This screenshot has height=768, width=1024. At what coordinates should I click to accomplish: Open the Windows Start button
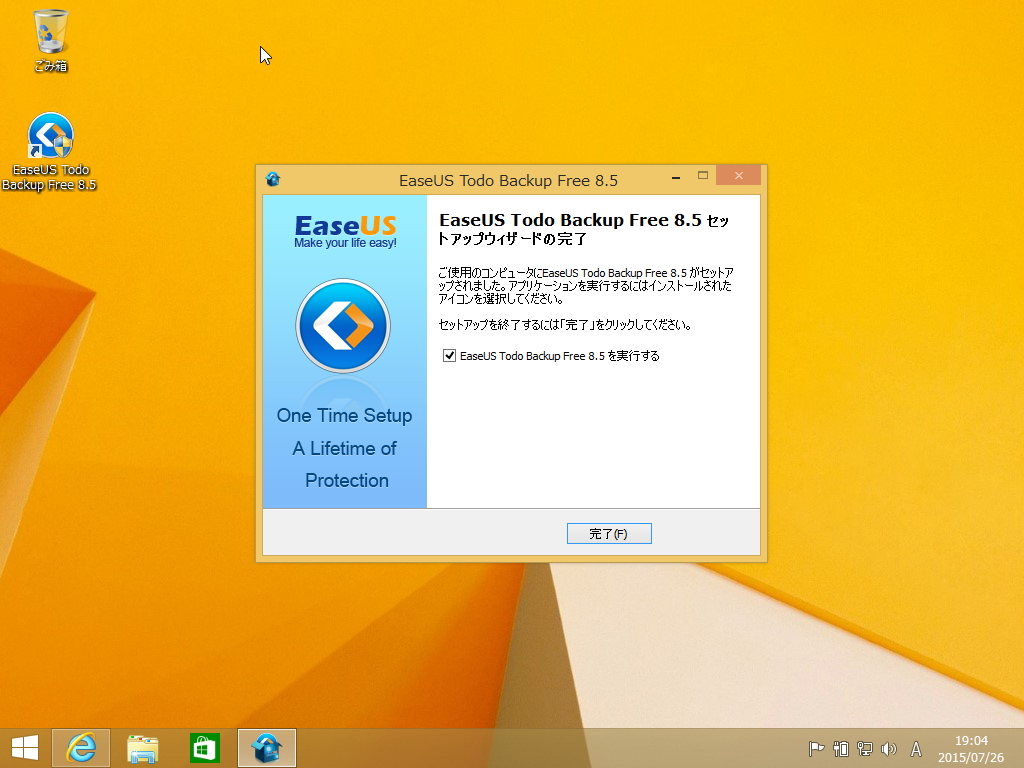25,748
